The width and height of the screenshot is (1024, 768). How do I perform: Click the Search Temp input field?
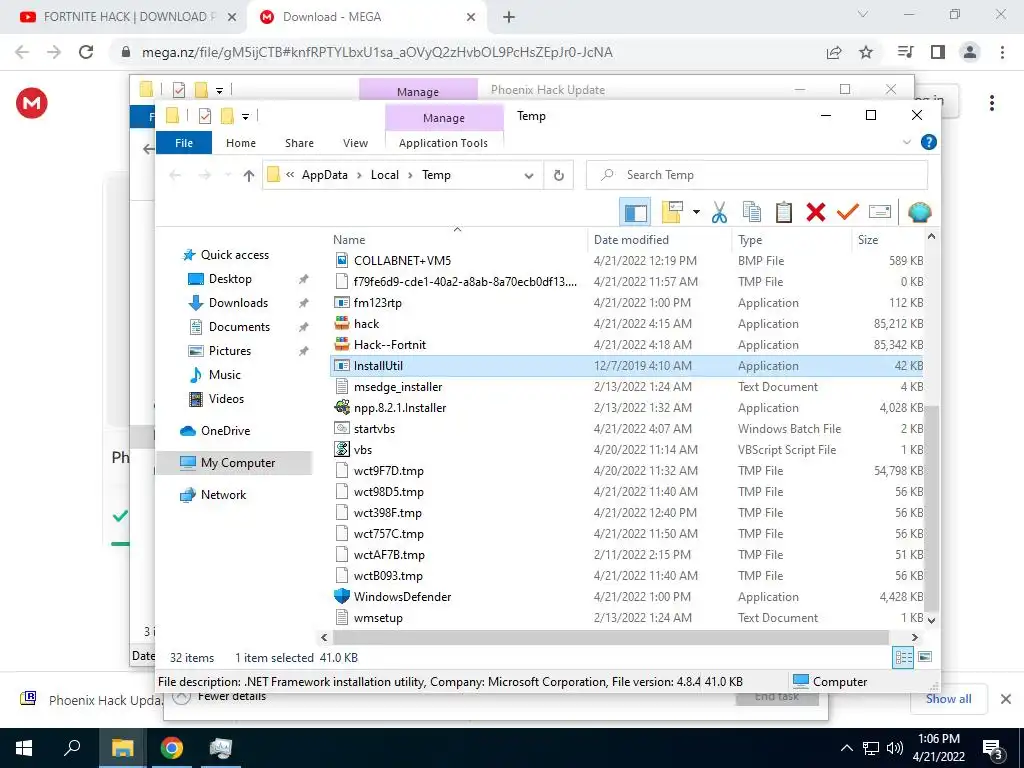coord(757,175)
